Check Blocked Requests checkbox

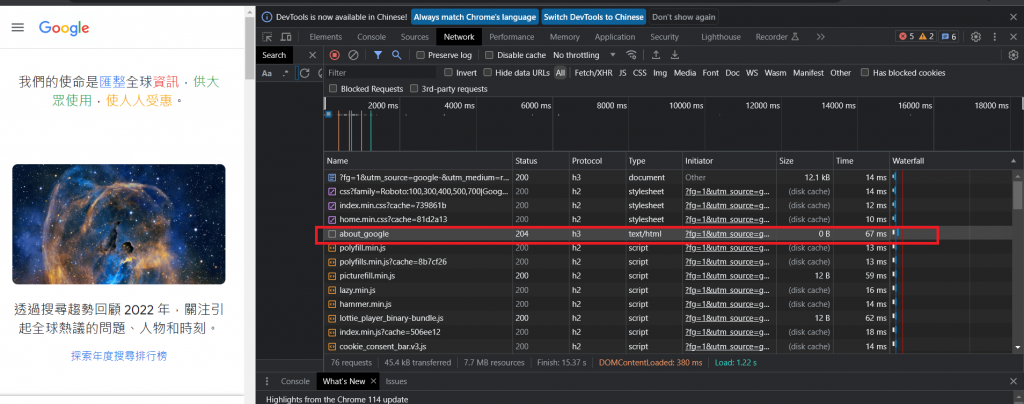[334, 89]
